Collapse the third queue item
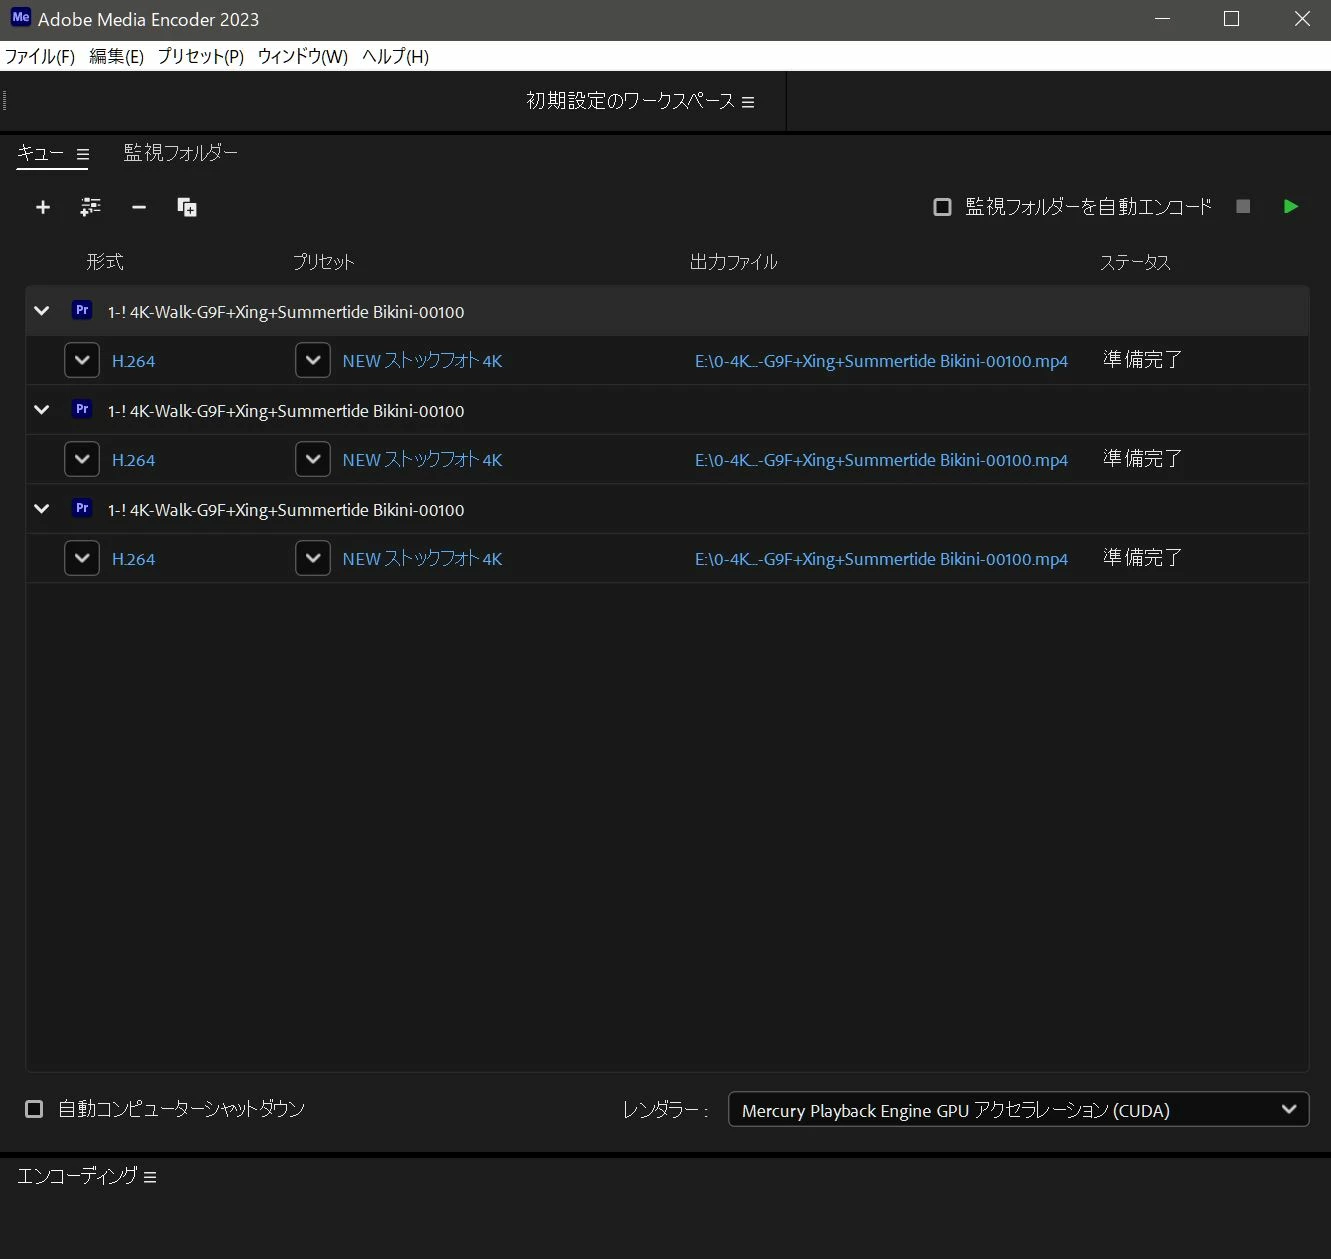Viewport: 1331px width, 1259px height. tap(42, 509)
